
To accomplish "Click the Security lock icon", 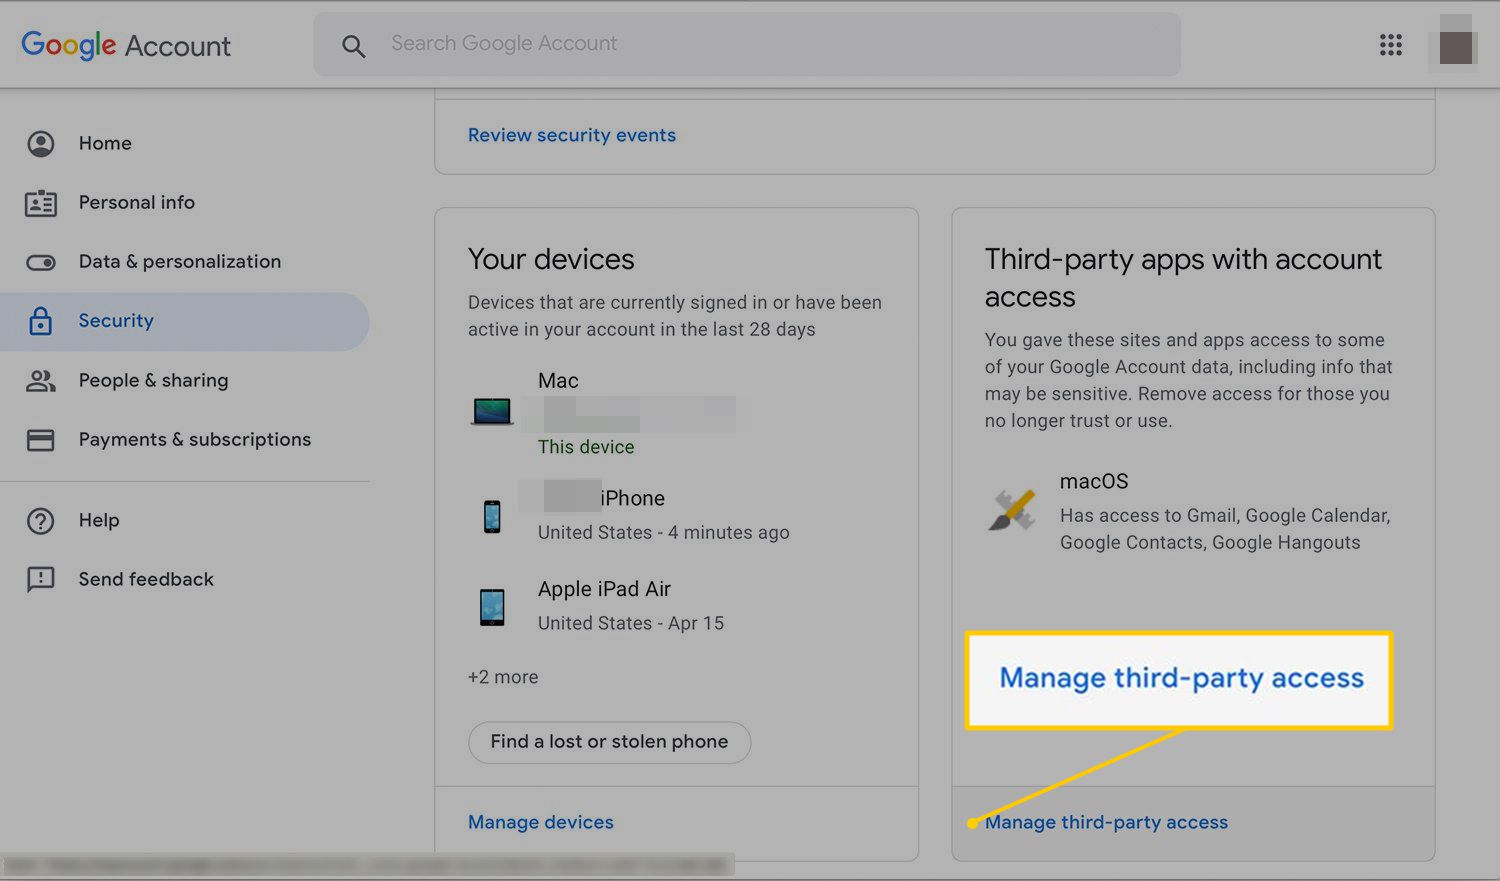I will (41, 321).
